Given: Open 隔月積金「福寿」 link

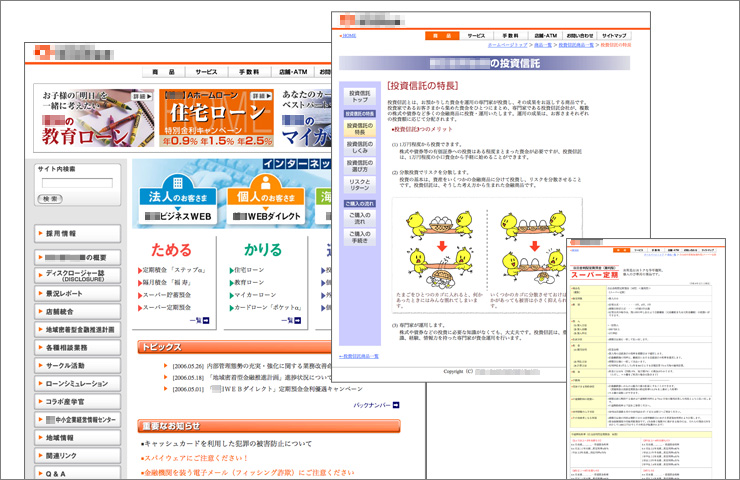Looking at the screenshot, I should click(x=165, y=282).
